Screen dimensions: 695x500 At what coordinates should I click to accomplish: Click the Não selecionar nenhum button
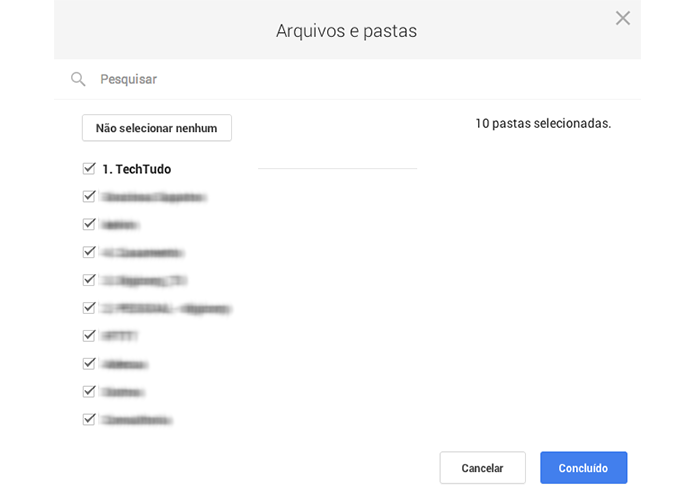coord(156,128)
